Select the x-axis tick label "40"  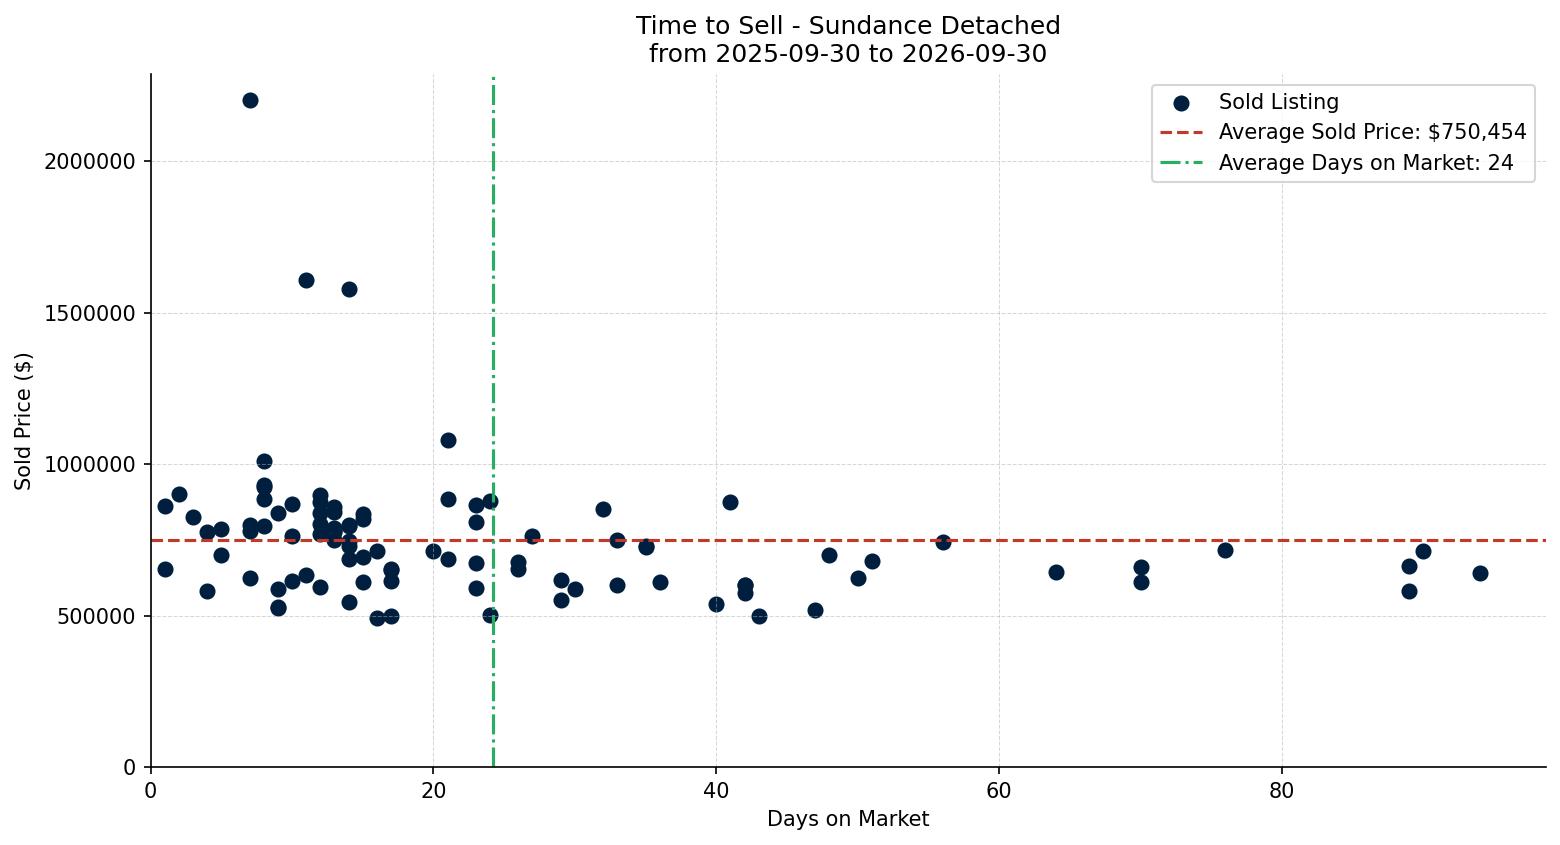point(716,790)
